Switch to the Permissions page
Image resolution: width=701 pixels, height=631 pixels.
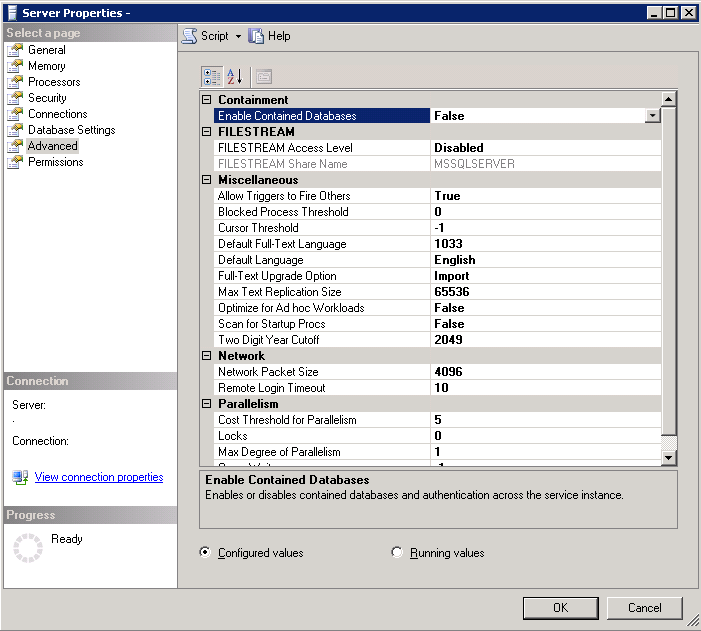click(x=55, y=162)
